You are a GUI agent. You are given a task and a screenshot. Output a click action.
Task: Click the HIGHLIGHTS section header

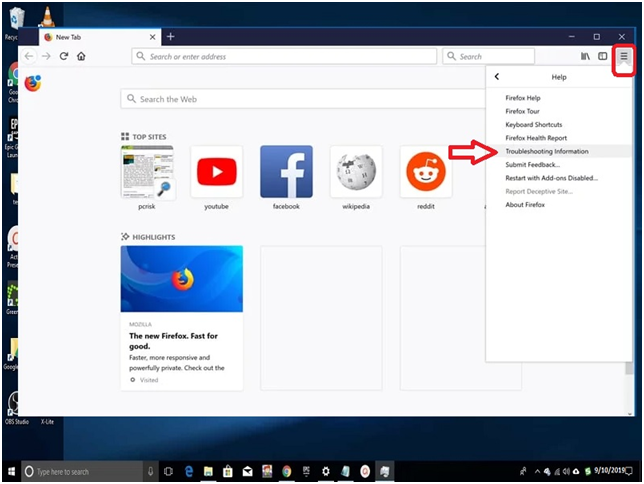(x=148, y=237)
